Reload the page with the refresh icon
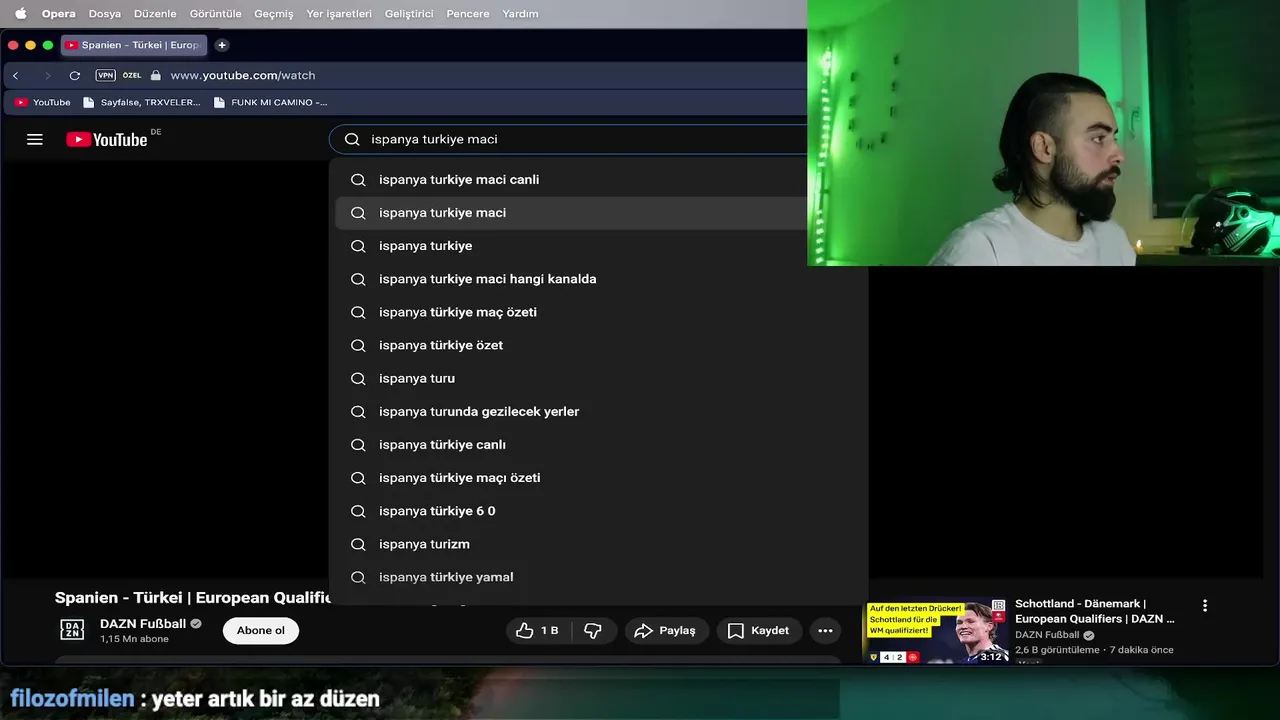The width and height of the screenshot is (1280, 720). tap(74, 75)
